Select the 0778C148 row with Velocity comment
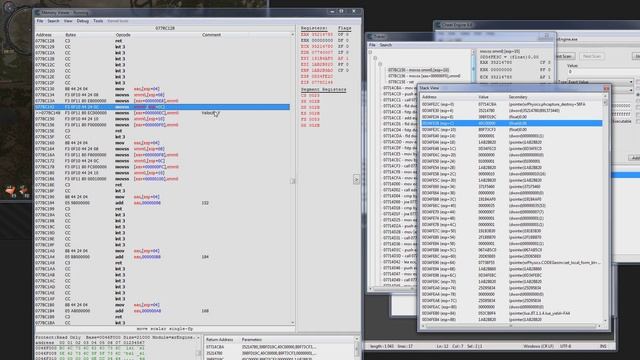 (x=162, y=113)
